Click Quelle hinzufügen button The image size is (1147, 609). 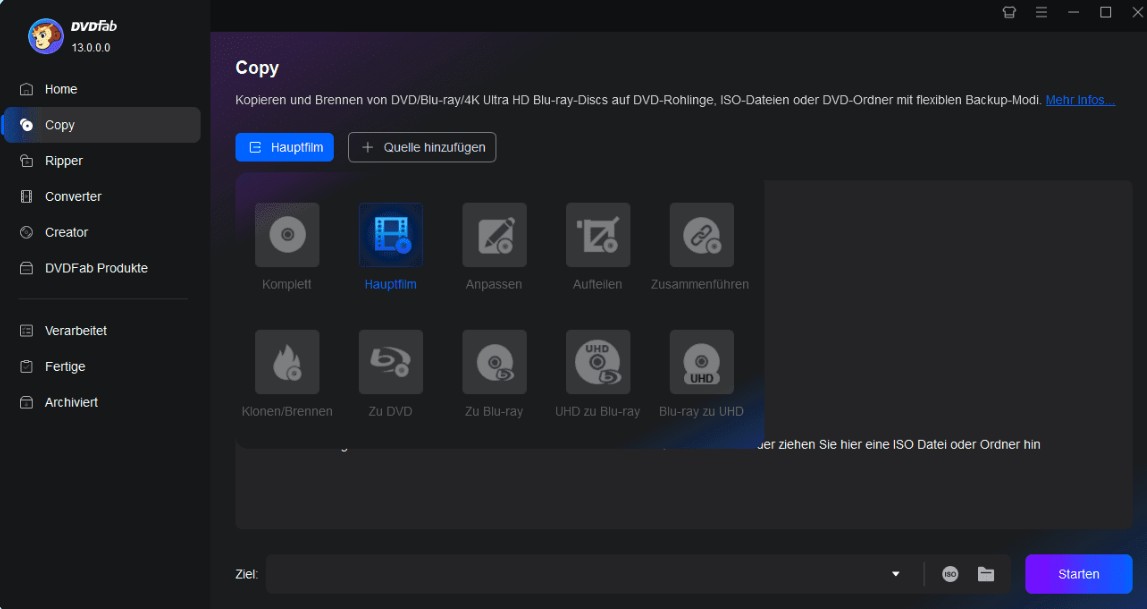pyautogui.click(x=422, y=147)
